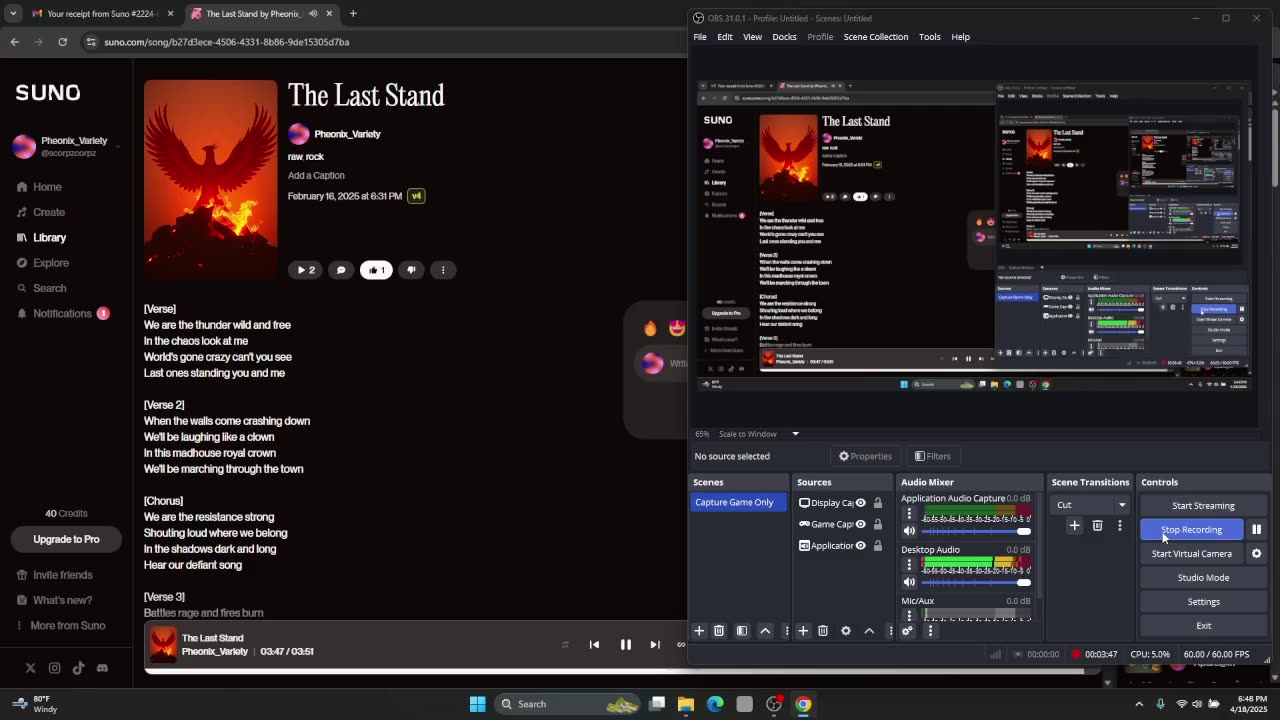Adjust Desktop Audio volume slider

point(976,582)
